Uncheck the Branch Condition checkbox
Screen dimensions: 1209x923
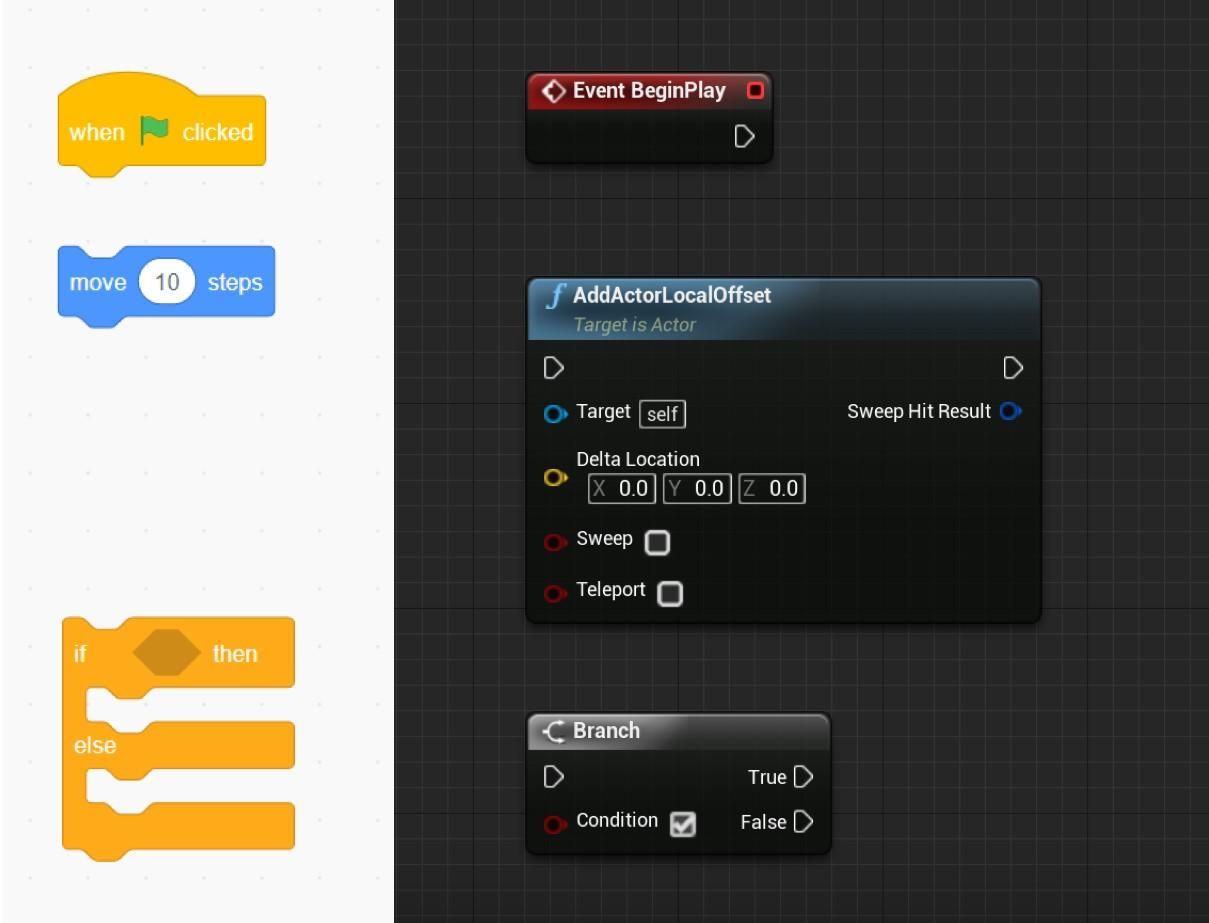(682, 824)
